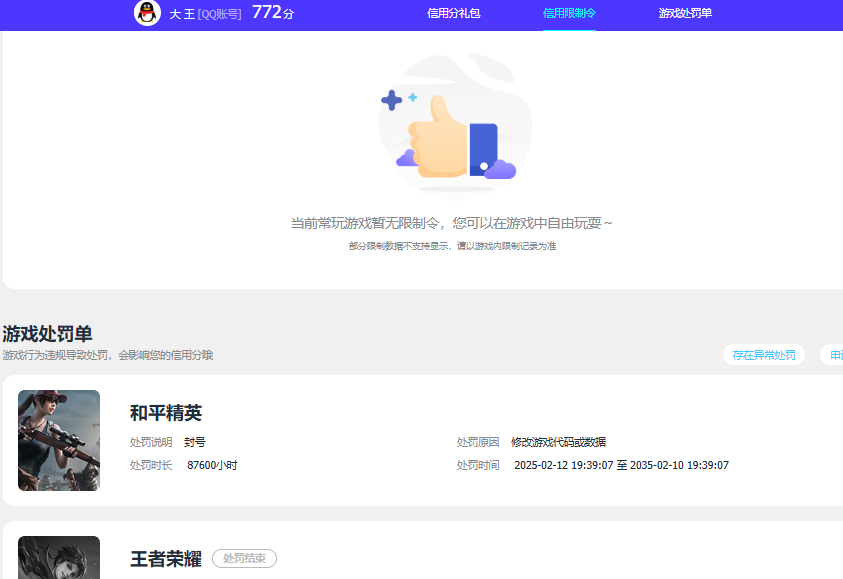The width and height of the screenshot is (843, 579).
Task: Click the 和平精英 game cover thumbnail
Action: (58, 440)
